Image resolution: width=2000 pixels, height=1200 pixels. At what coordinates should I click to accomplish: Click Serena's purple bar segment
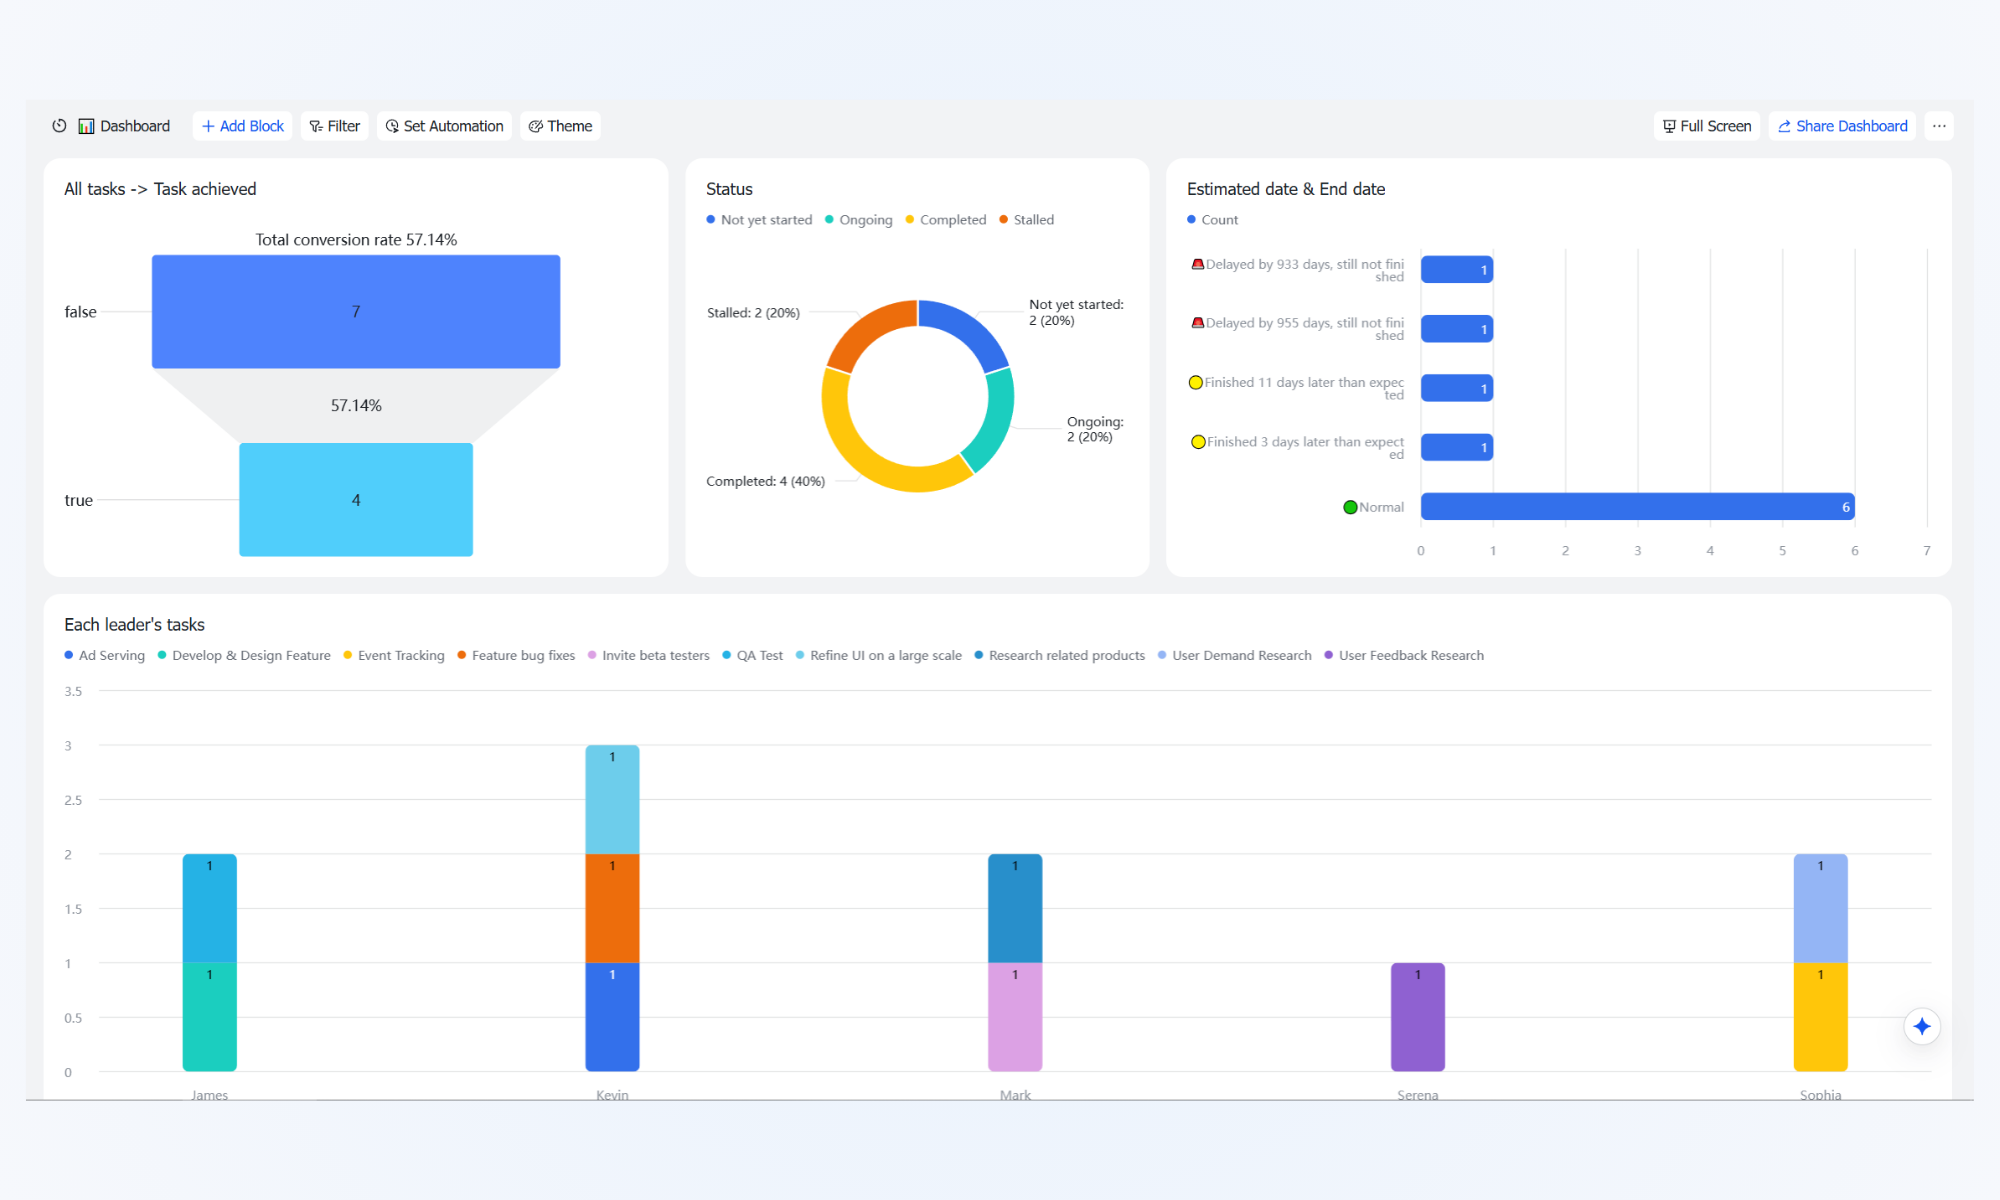(1417, 1017)
